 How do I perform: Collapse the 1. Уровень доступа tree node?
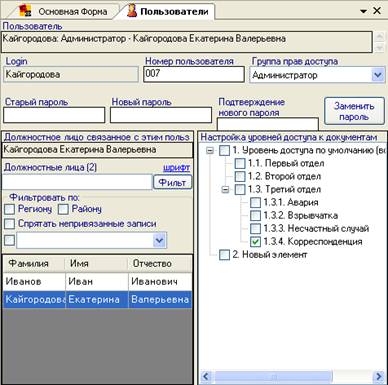(210, 151)
